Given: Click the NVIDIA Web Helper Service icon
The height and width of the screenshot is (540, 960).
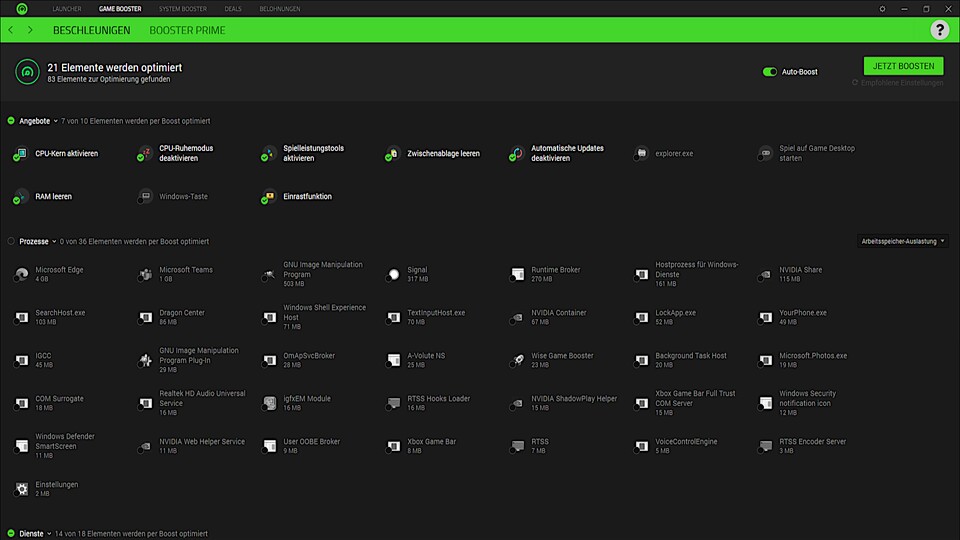Looking at the screenshot, I should pyautogui.click(x=145, y=446).
